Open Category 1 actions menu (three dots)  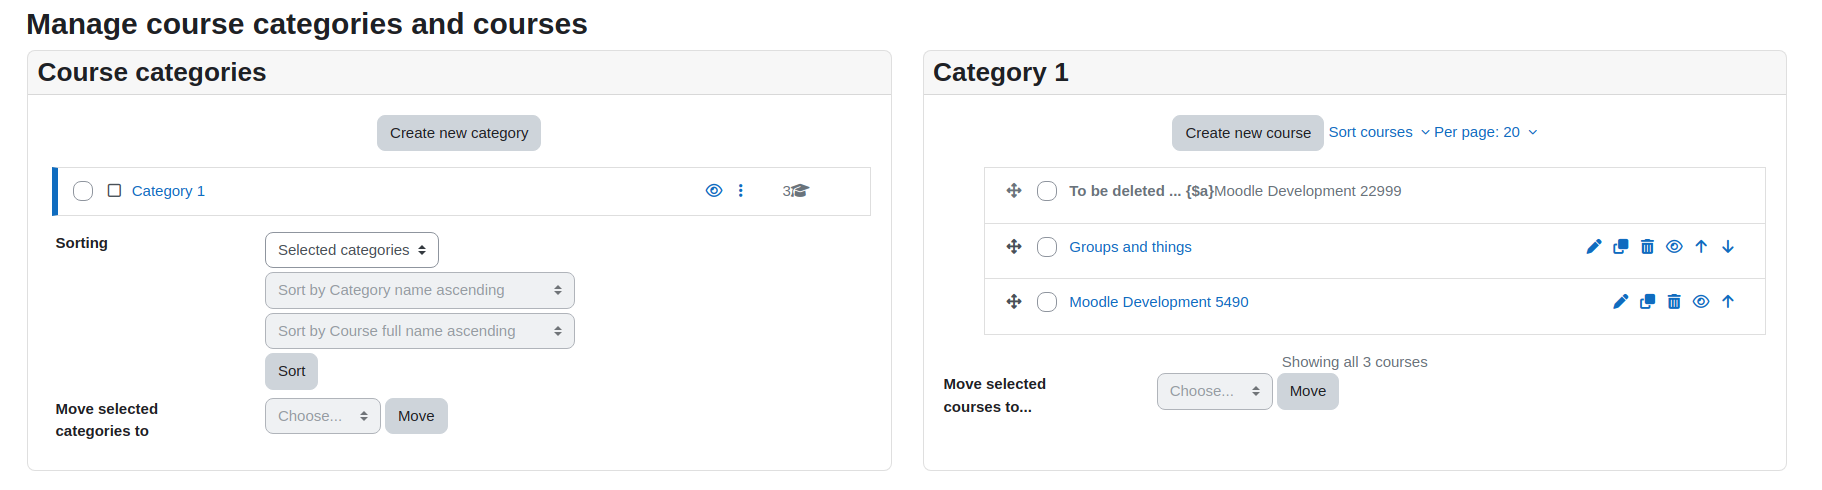pos(741,191)
